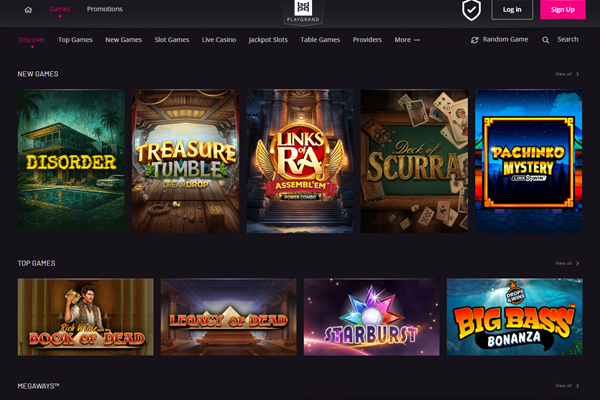The image size is (600, 400).
Task: Go to the home icon
Action: tap(28, 10)
